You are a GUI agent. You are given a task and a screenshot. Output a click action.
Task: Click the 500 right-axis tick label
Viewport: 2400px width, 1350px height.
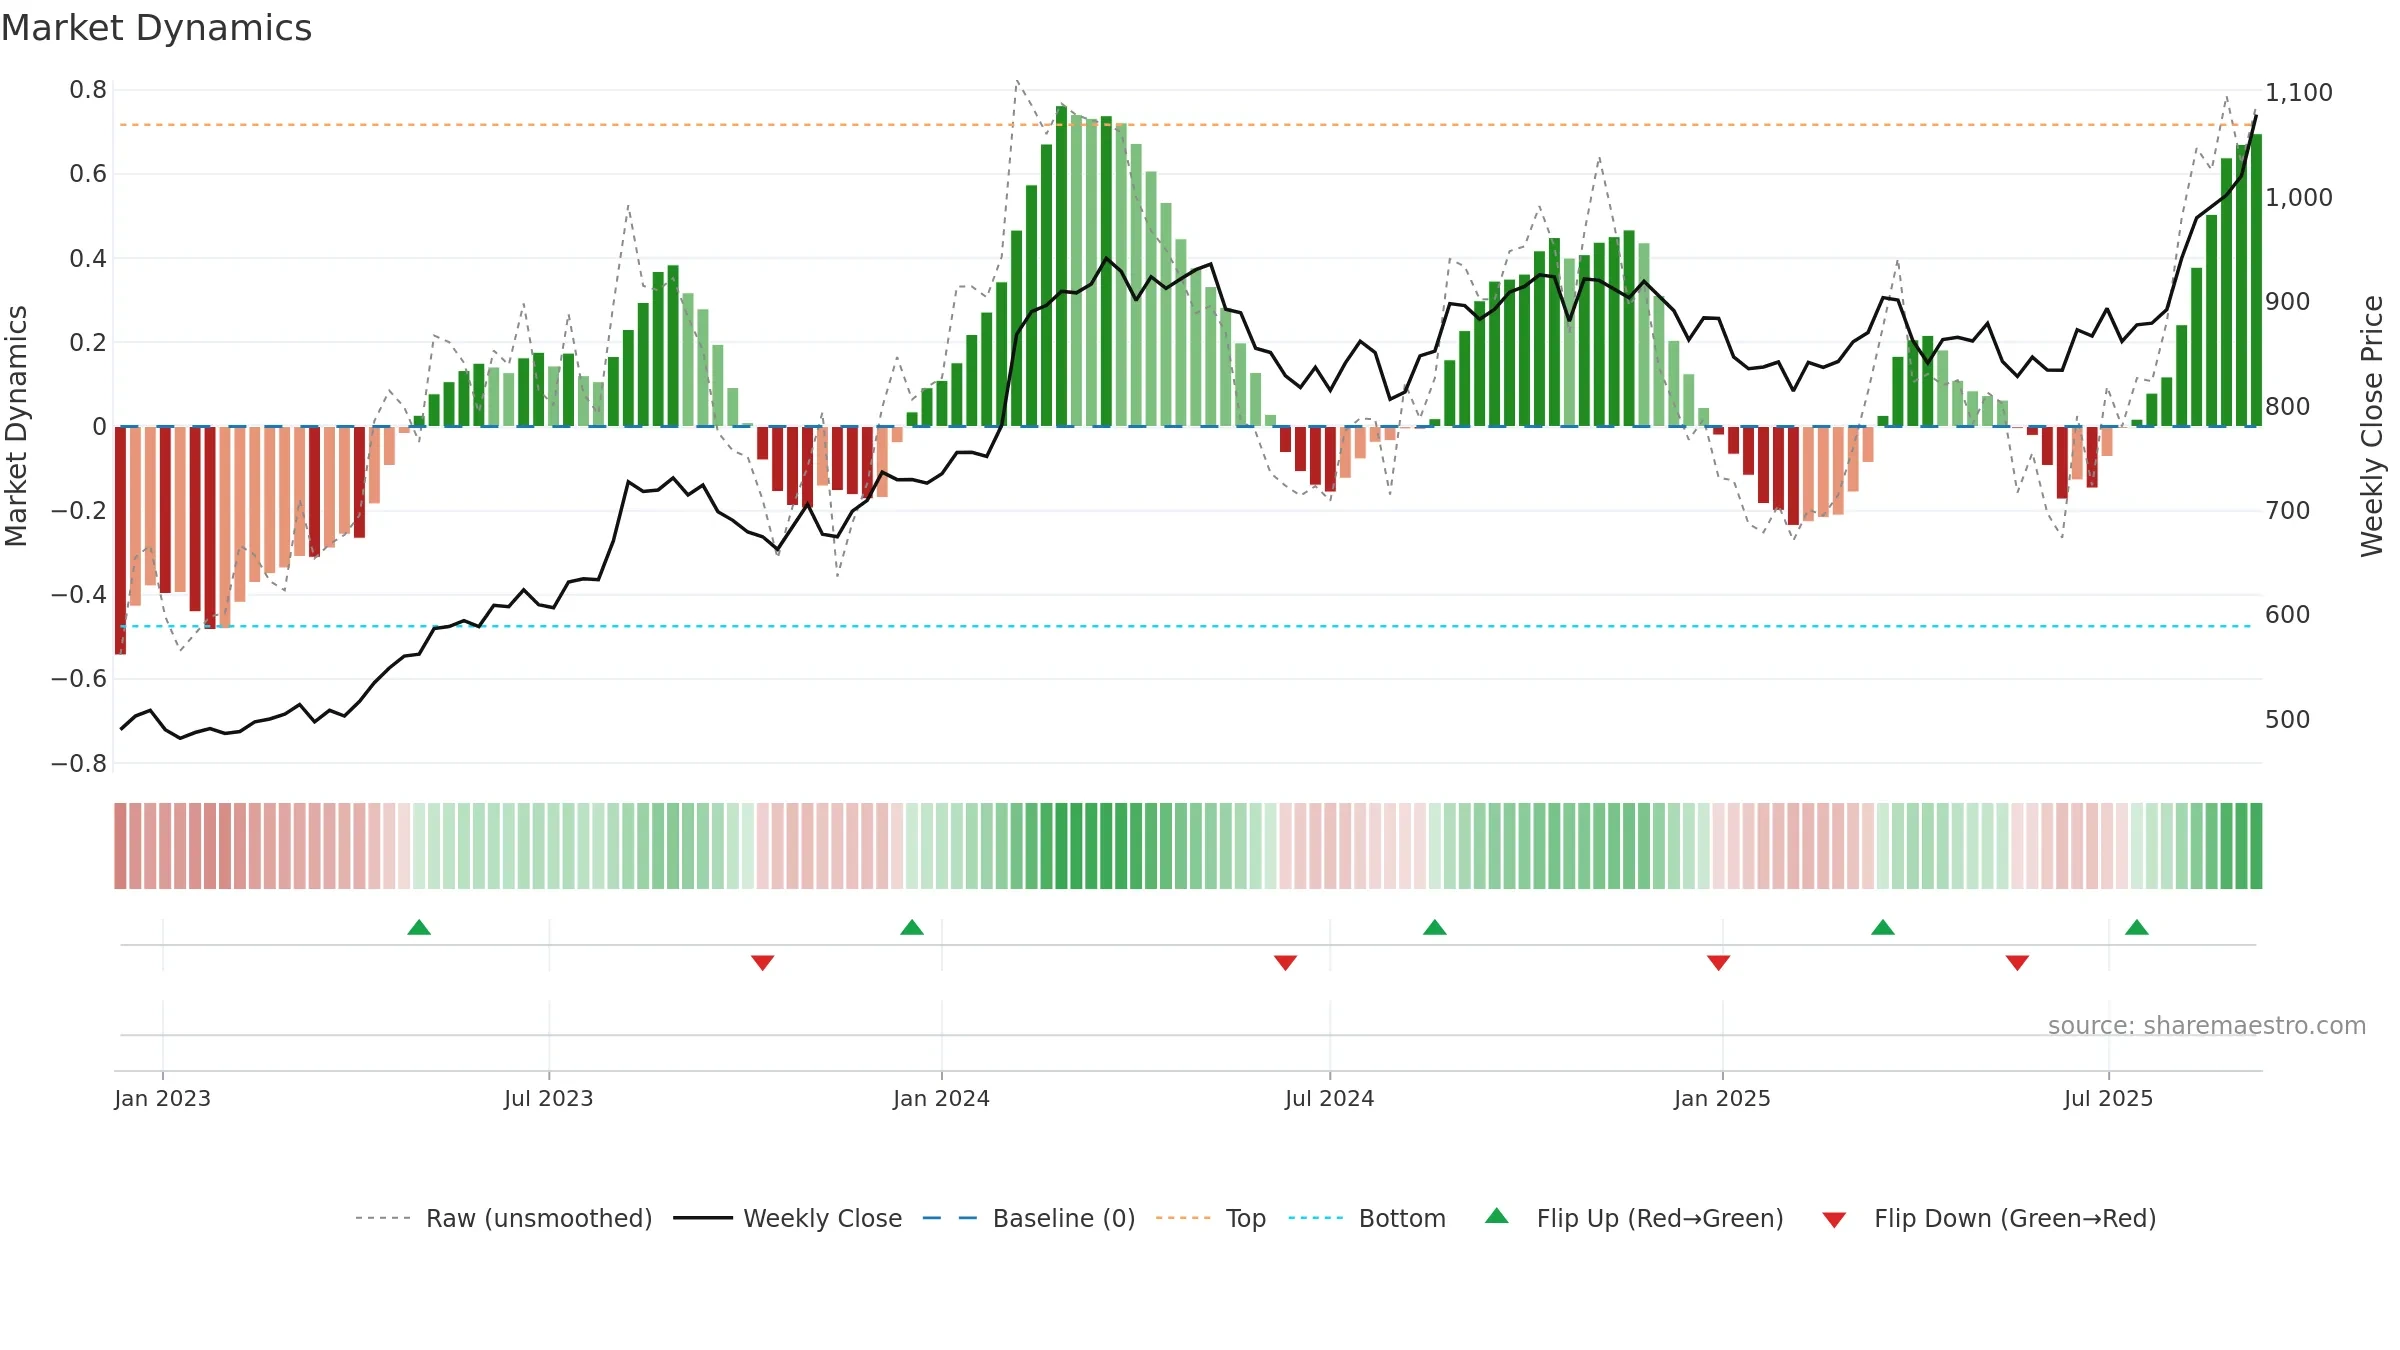(2288, 719)
